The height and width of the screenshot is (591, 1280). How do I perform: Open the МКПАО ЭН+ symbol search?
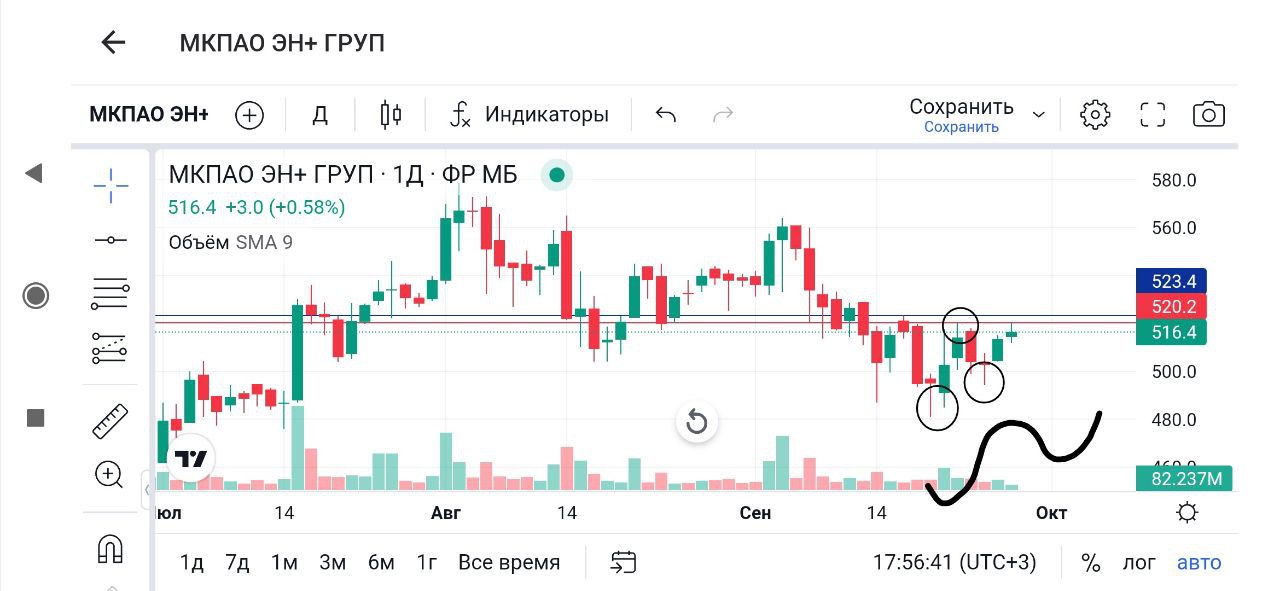(149, 115)
